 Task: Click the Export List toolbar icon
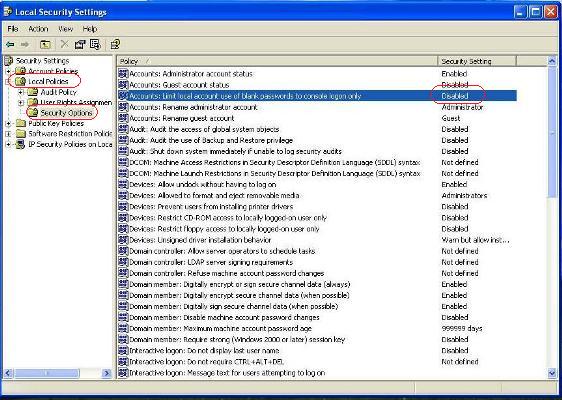click(95, 44)
